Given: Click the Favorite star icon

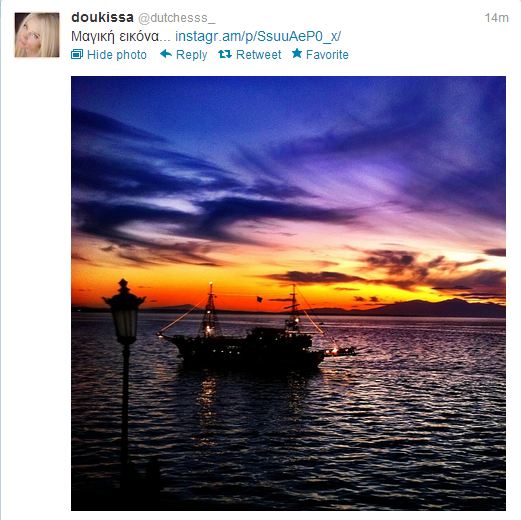Looking at the screenshot, I should click(x=297, y=53).
